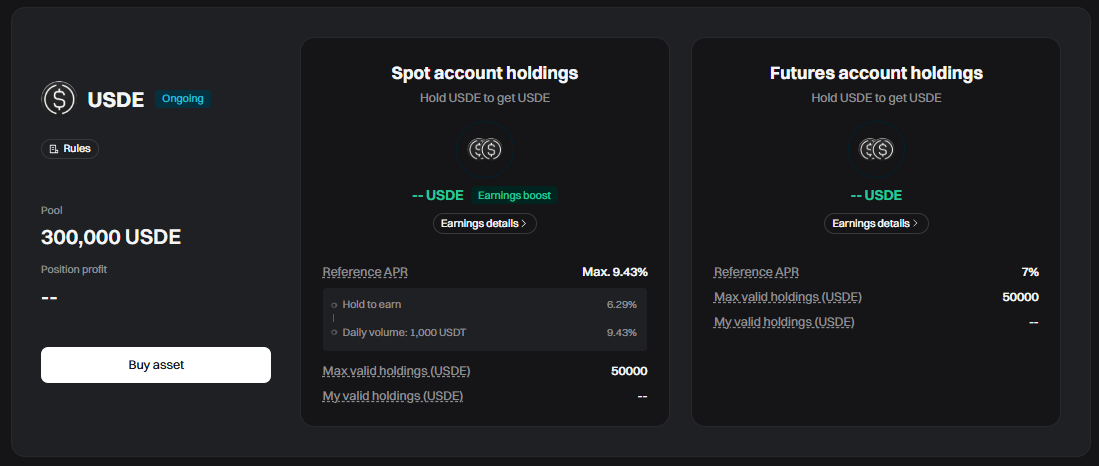Click the Spot account holdings coin icon
The image size is (1099, 466).
pos(485,150)
